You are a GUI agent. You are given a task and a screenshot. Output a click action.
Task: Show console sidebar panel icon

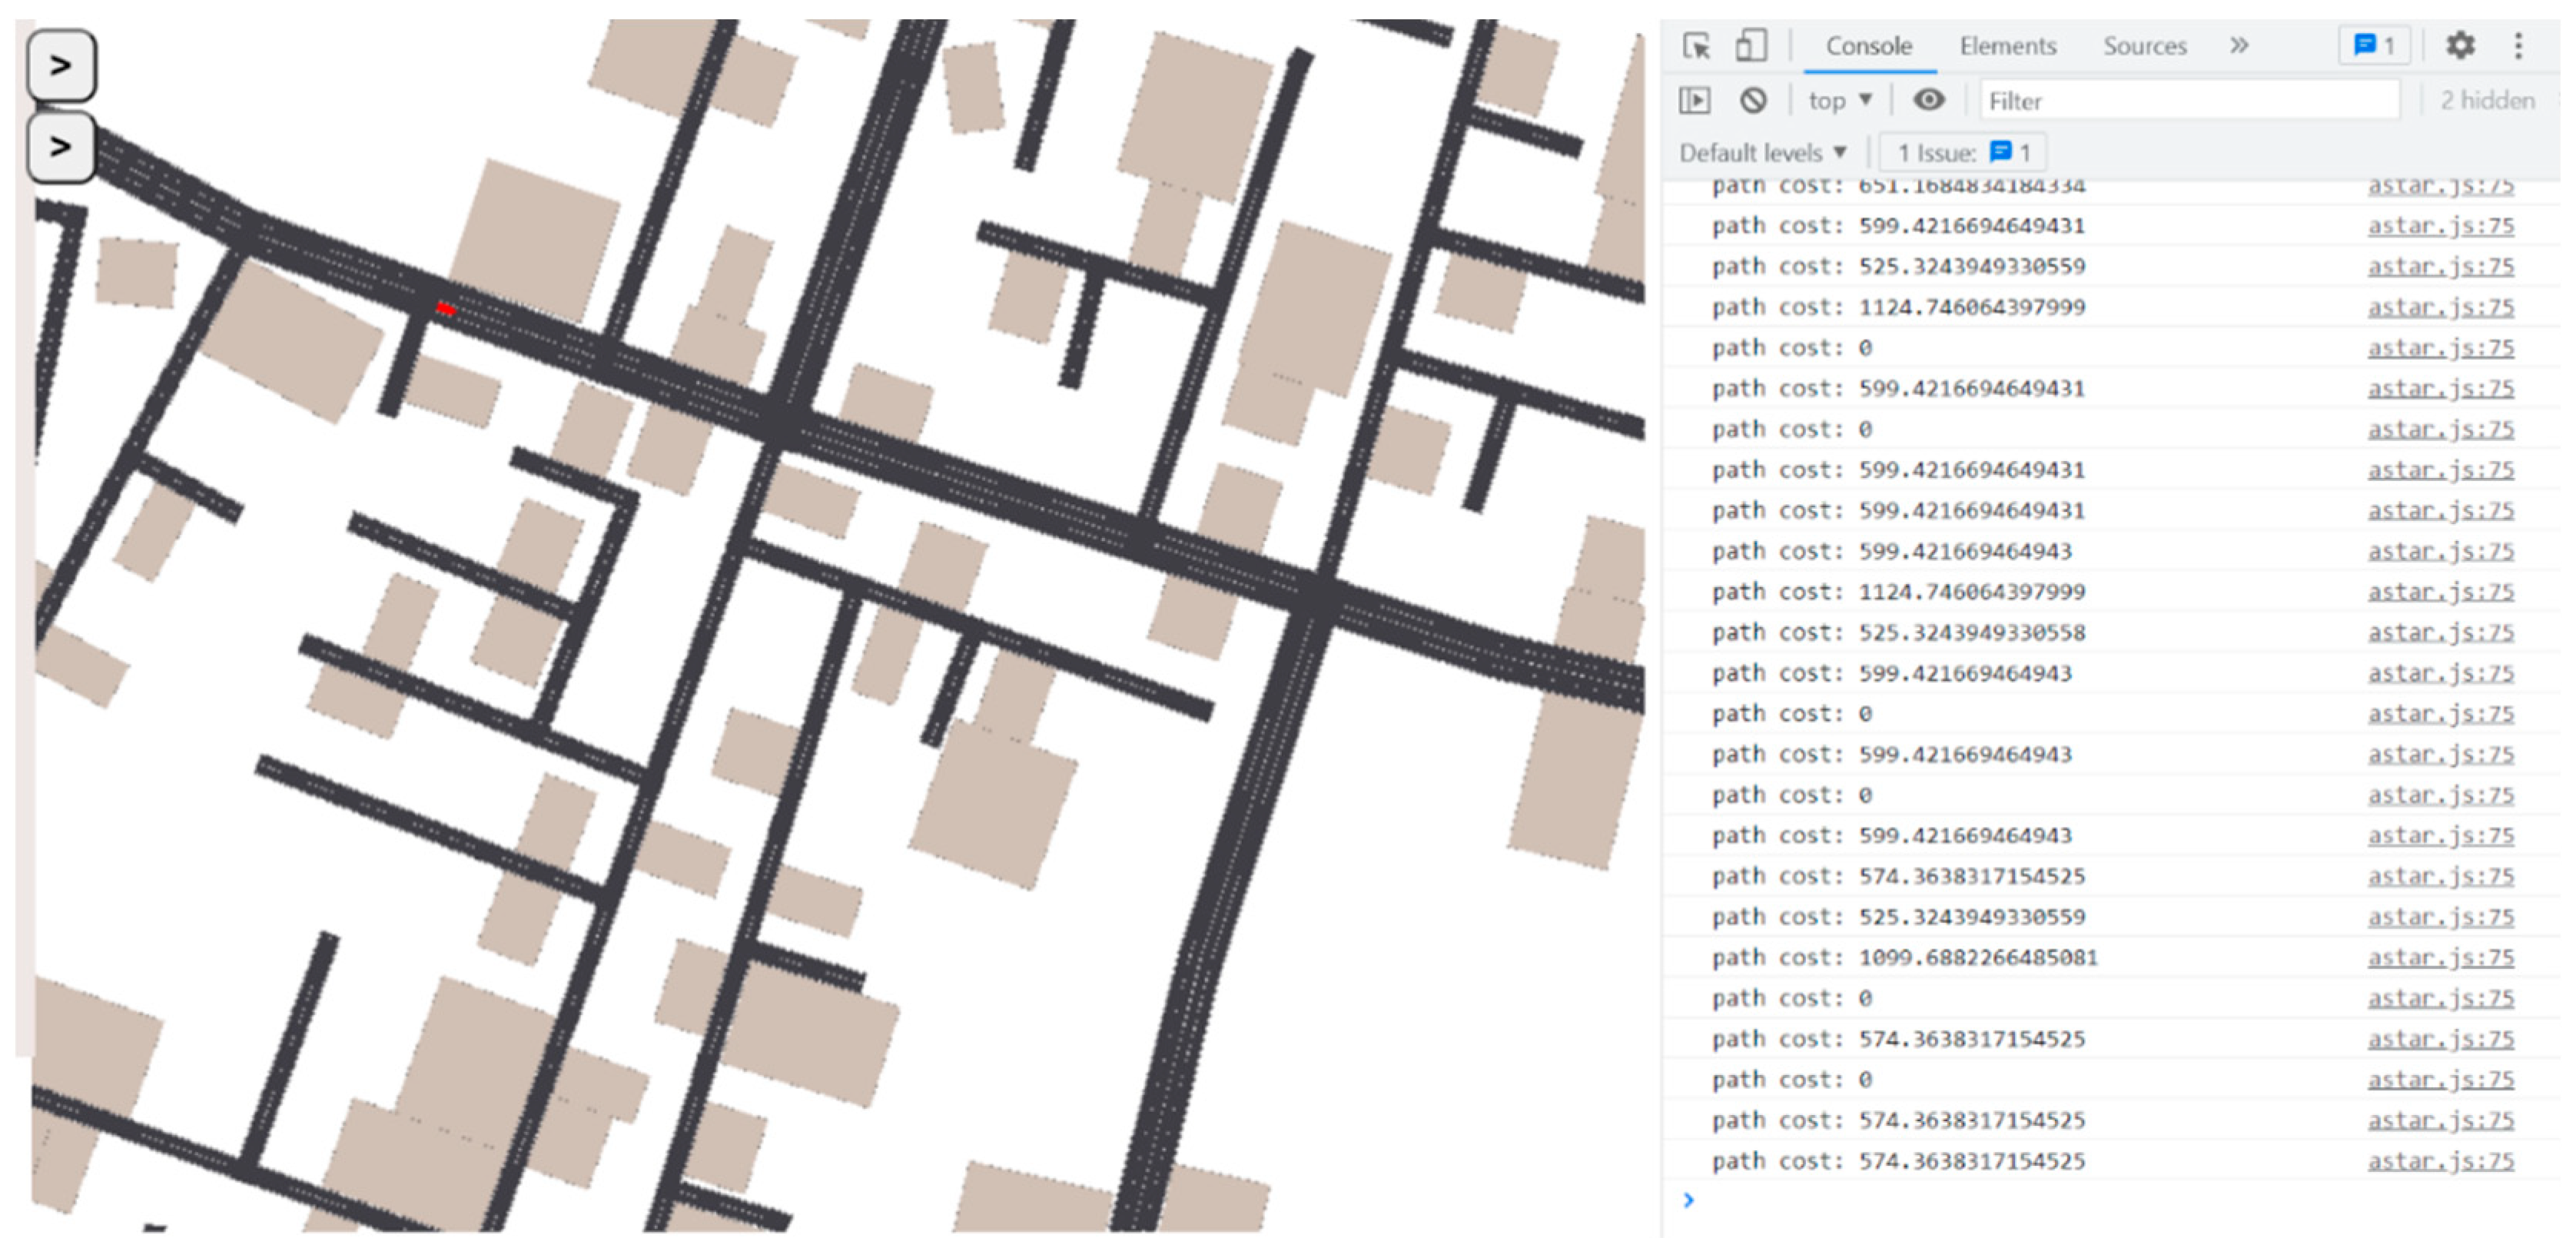pos(1694,101)
